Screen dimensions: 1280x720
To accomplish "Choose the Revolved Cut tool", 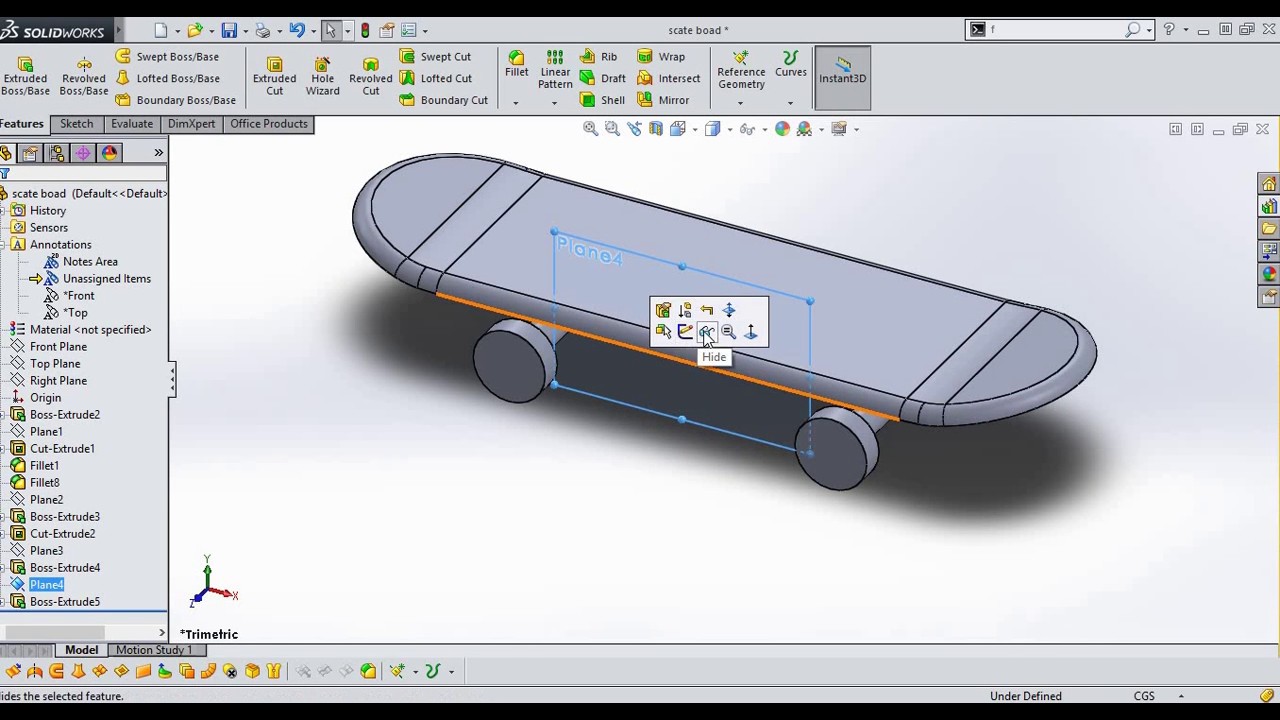I will pos(370,75).
